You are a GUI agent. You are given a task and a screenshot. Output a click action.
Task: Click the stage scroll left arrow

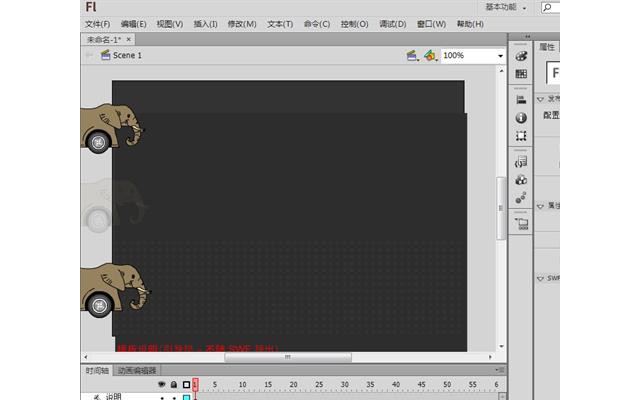86,357
